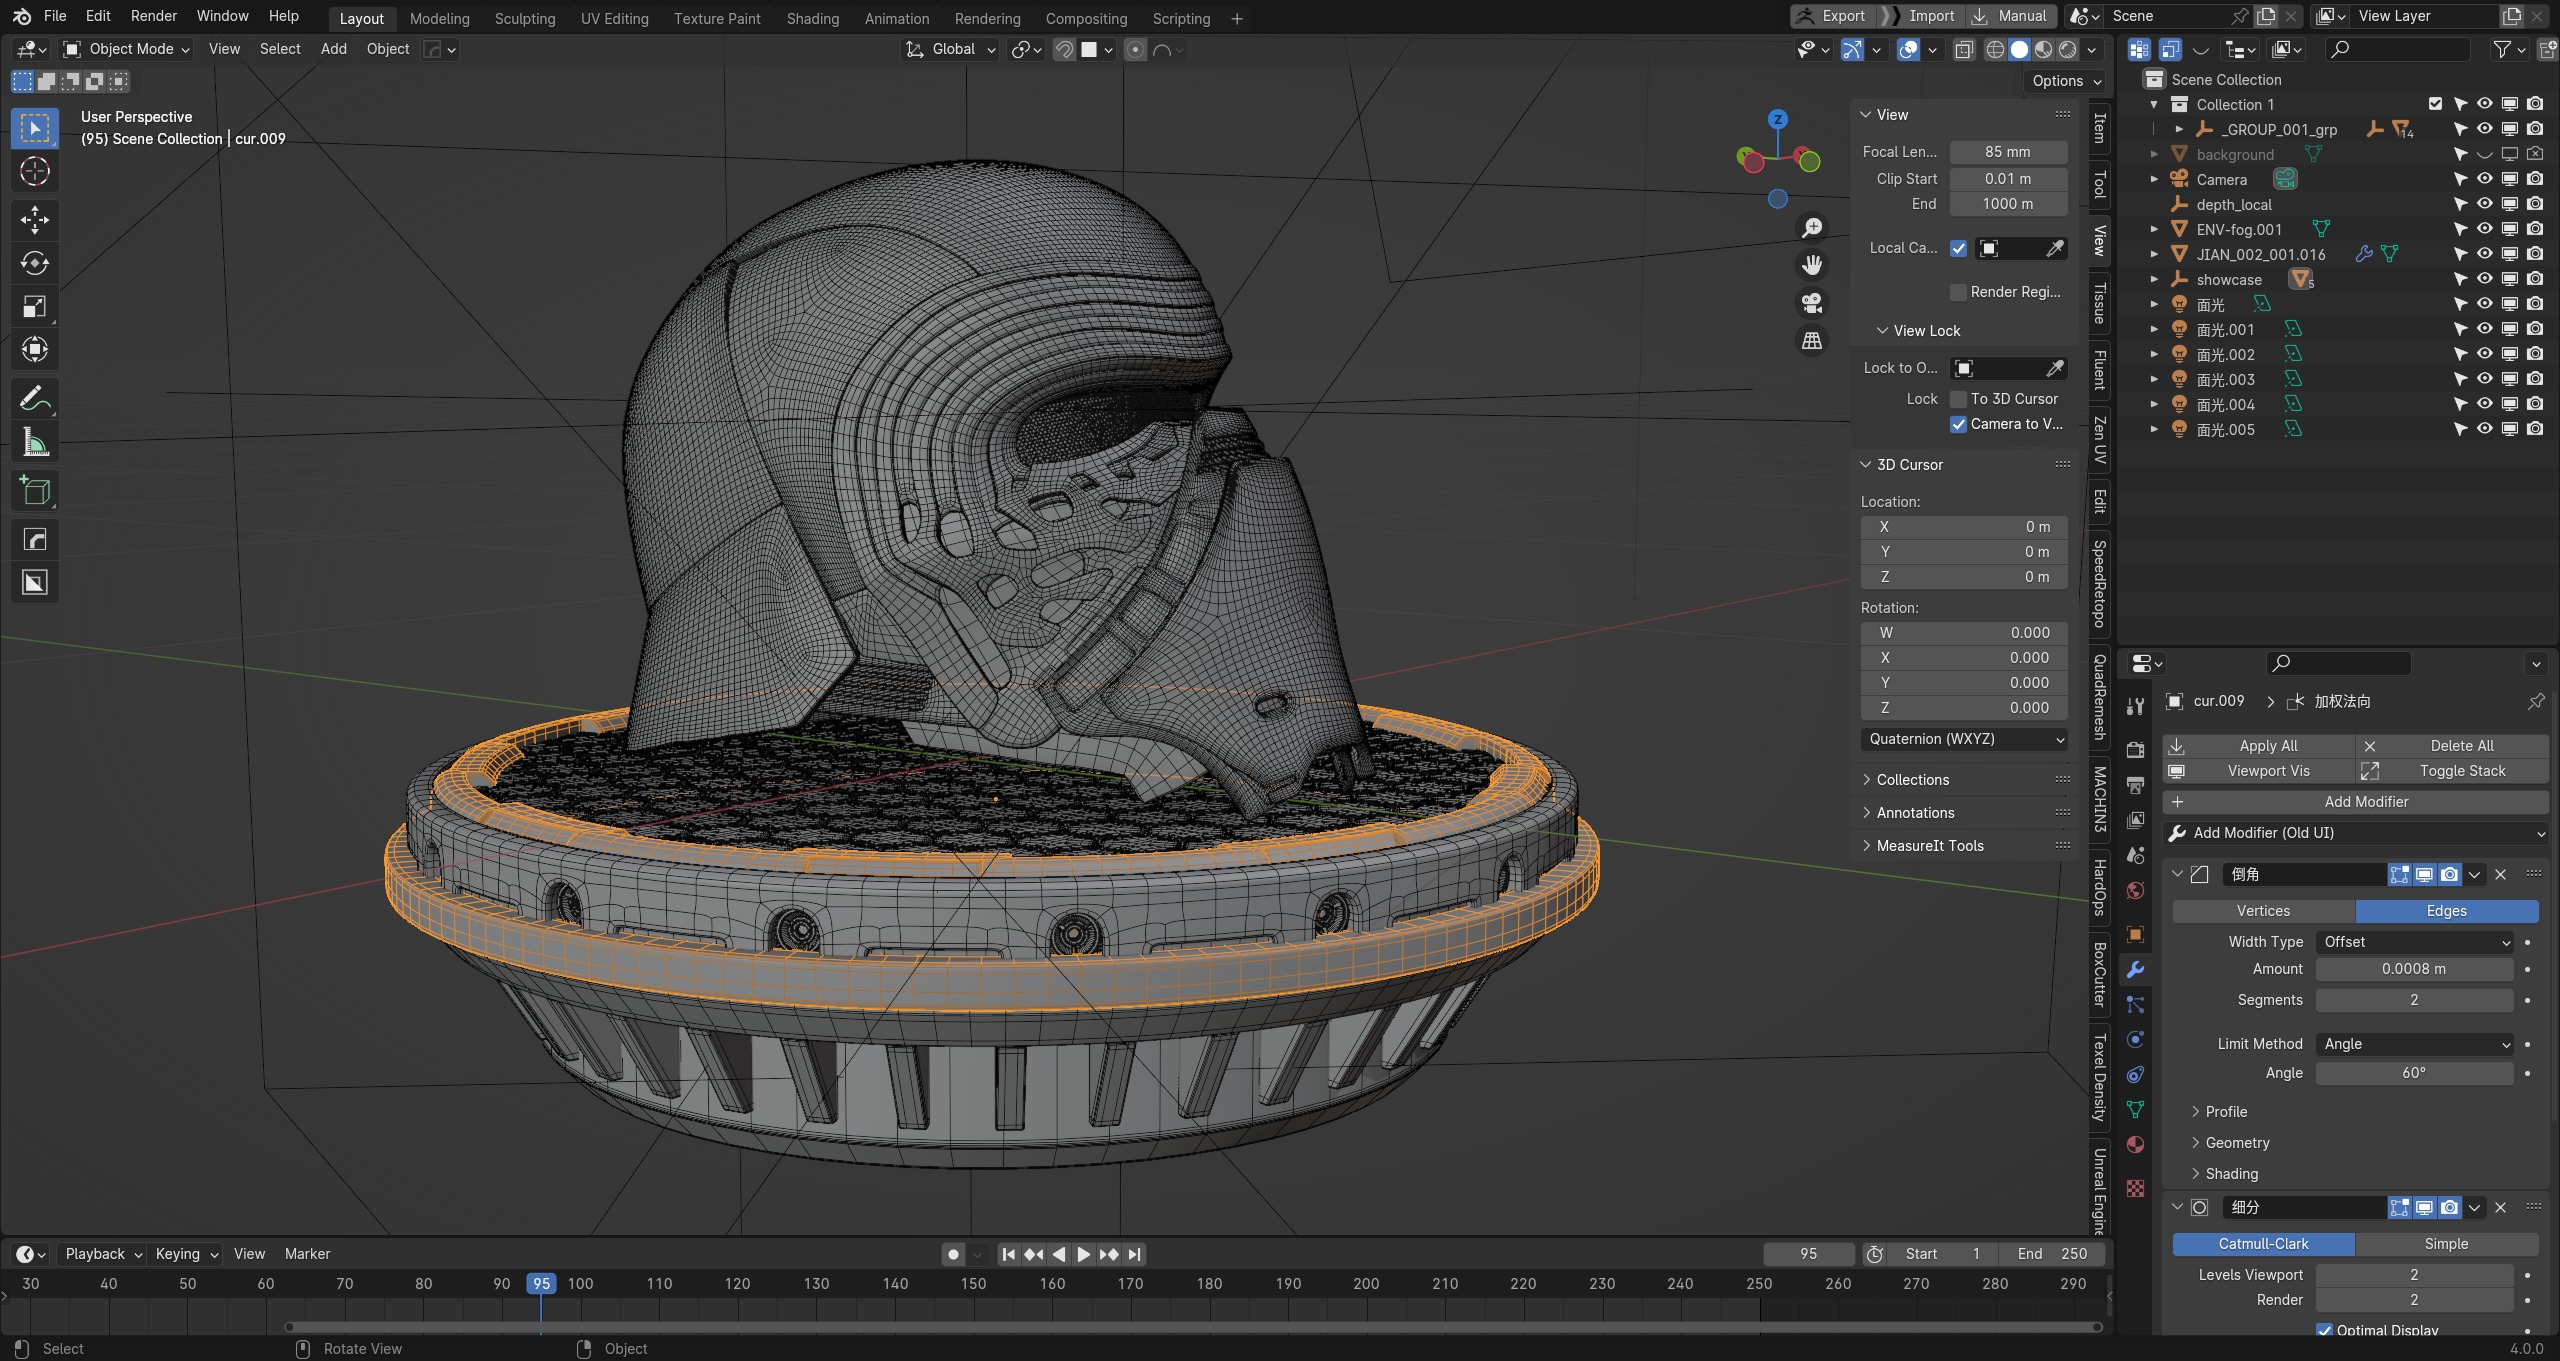The image size is (2560, 1361).
Task: Jump to timeline start frame
Action: 1008,1254
